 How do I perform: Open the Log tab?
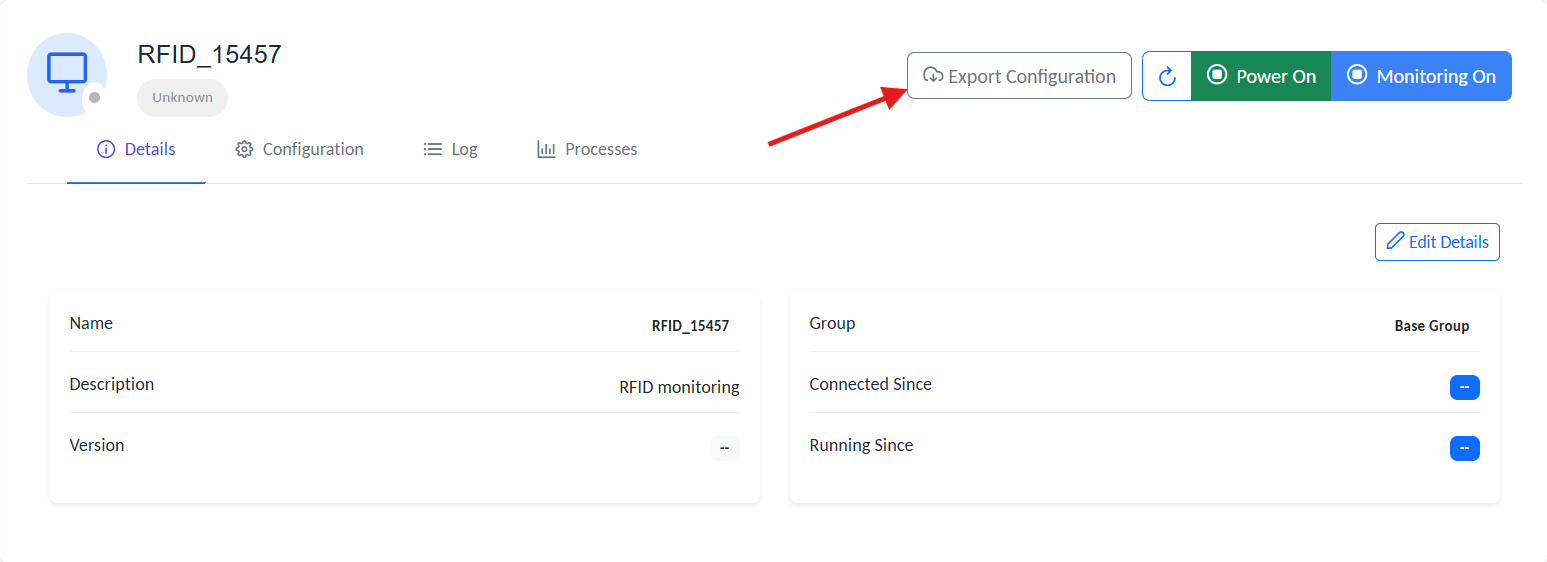click(450, 149)
